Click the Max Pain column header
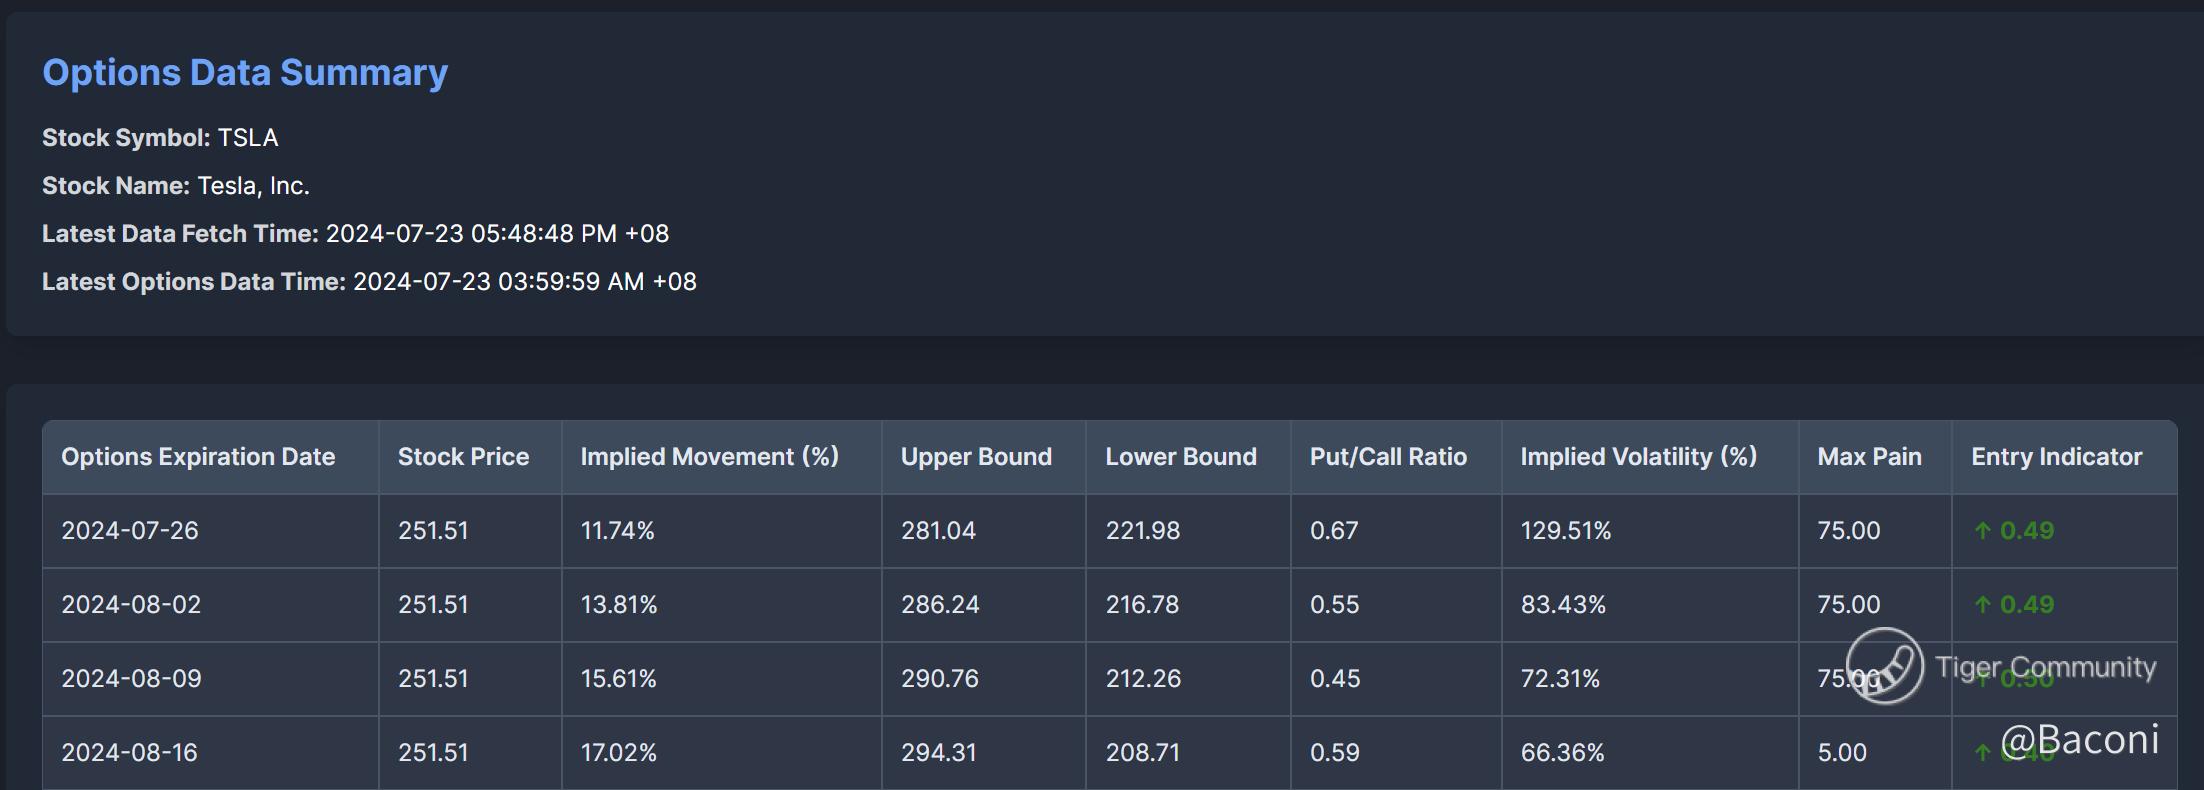 pos(1869,457)
